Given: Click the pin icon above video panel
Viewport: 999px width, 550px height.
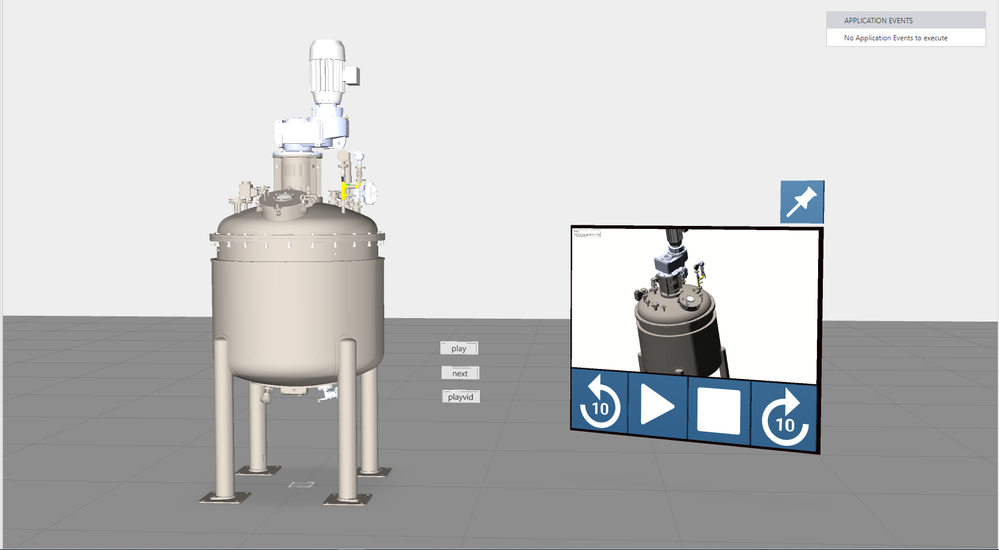Looking at the screenshot, I should pos(802,202).
